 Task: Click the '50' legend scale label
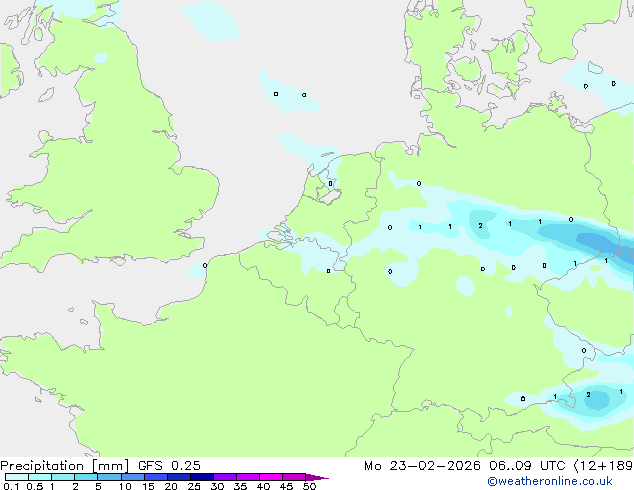[x=309, y=486]
